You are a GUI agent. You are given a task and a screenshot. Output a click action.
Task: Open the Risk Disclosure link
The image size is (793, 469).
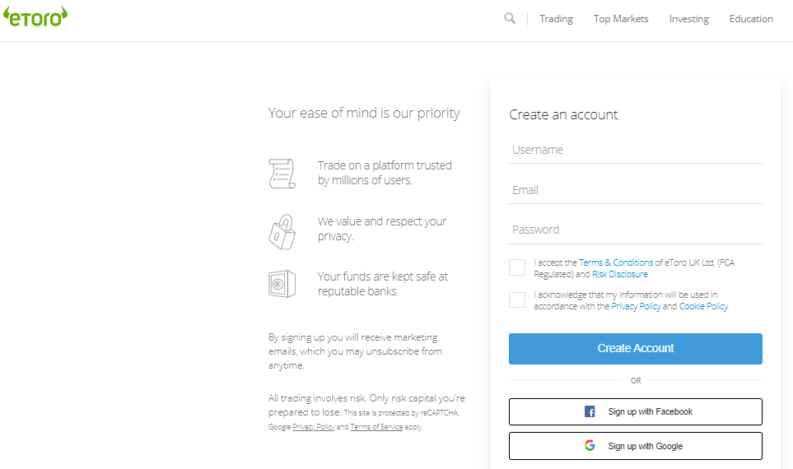pyautogui.click(x=620, y=274)
